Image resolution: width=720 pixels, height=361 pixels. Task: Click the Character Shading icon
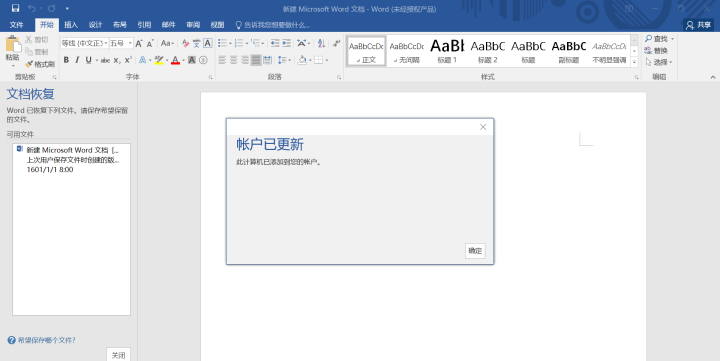pyautogui.click(x=192, y=60)
